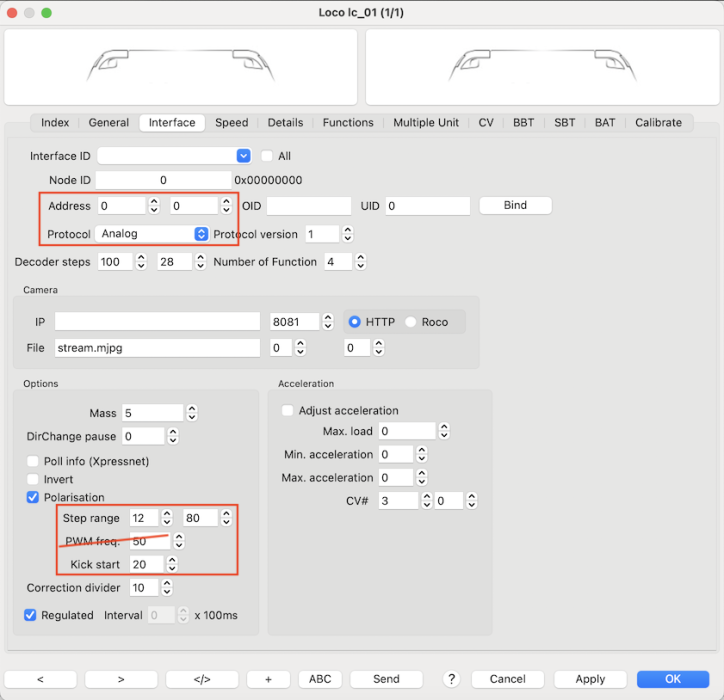Click the + add button
The height and width of the screenshot is (700, 724).
pos(268,679)
